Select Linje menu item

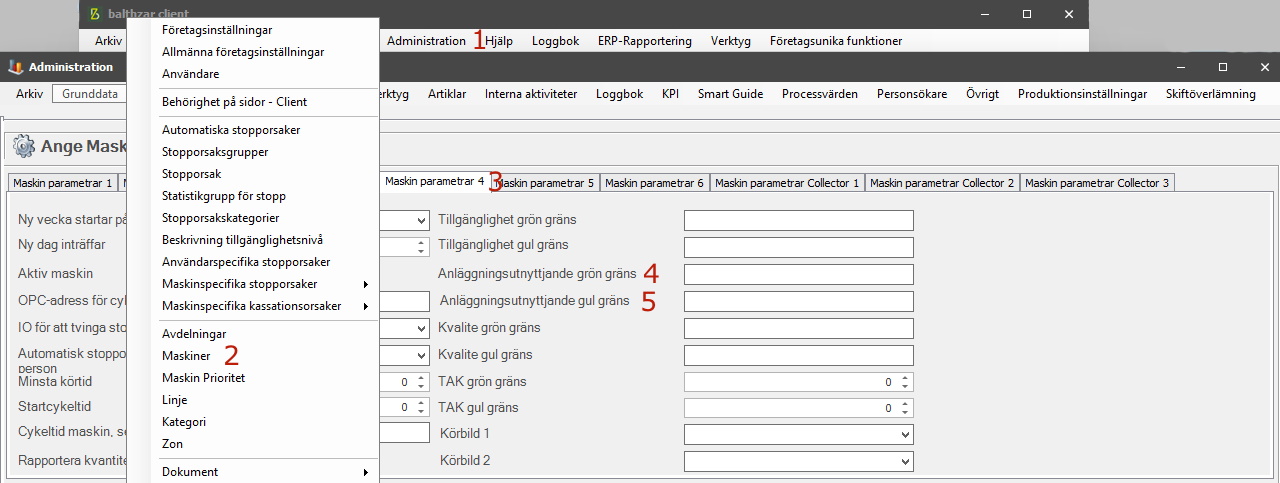[x=174, y=400]
